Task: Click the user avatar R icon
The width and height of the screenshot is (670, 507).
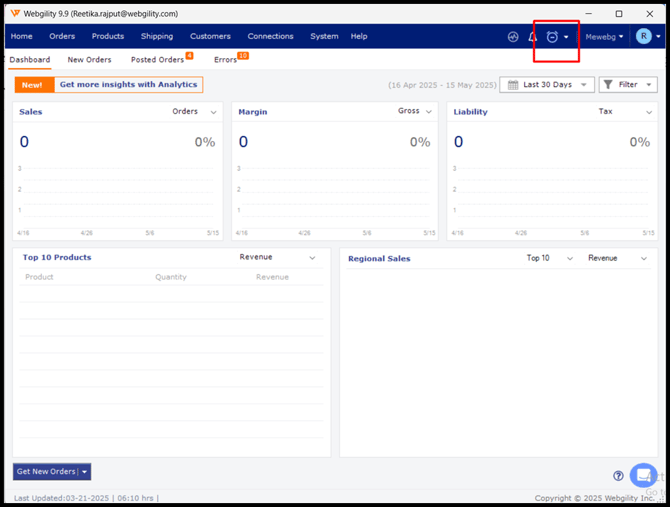Action: tap(644, 36)
